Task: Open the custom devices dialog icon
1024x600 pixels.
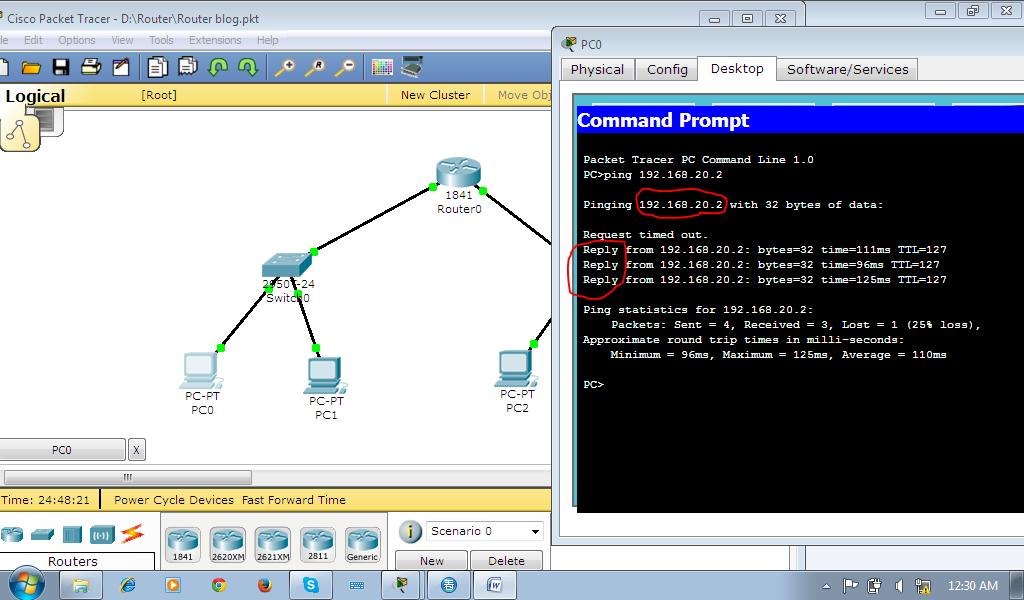Action: pyautogui.click(x=412, y=67)
